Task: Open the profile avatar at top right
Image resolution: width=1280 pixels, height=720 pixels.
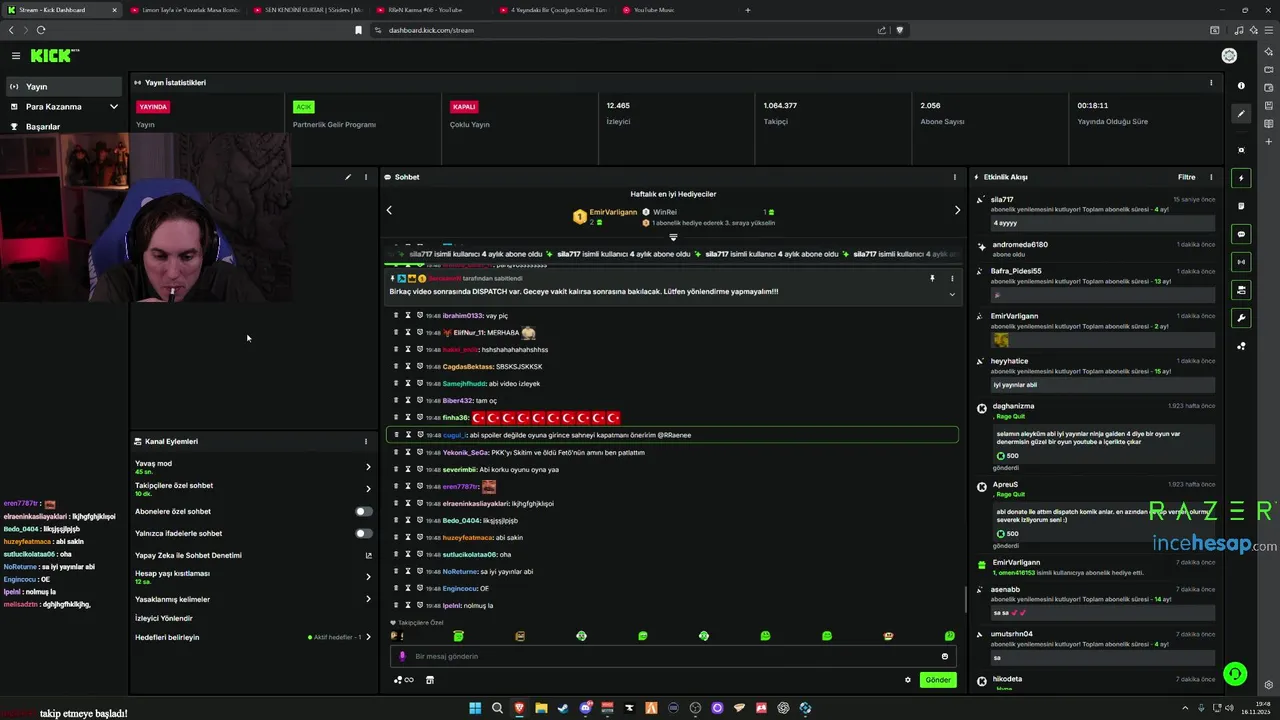Action: (1229, 56)
